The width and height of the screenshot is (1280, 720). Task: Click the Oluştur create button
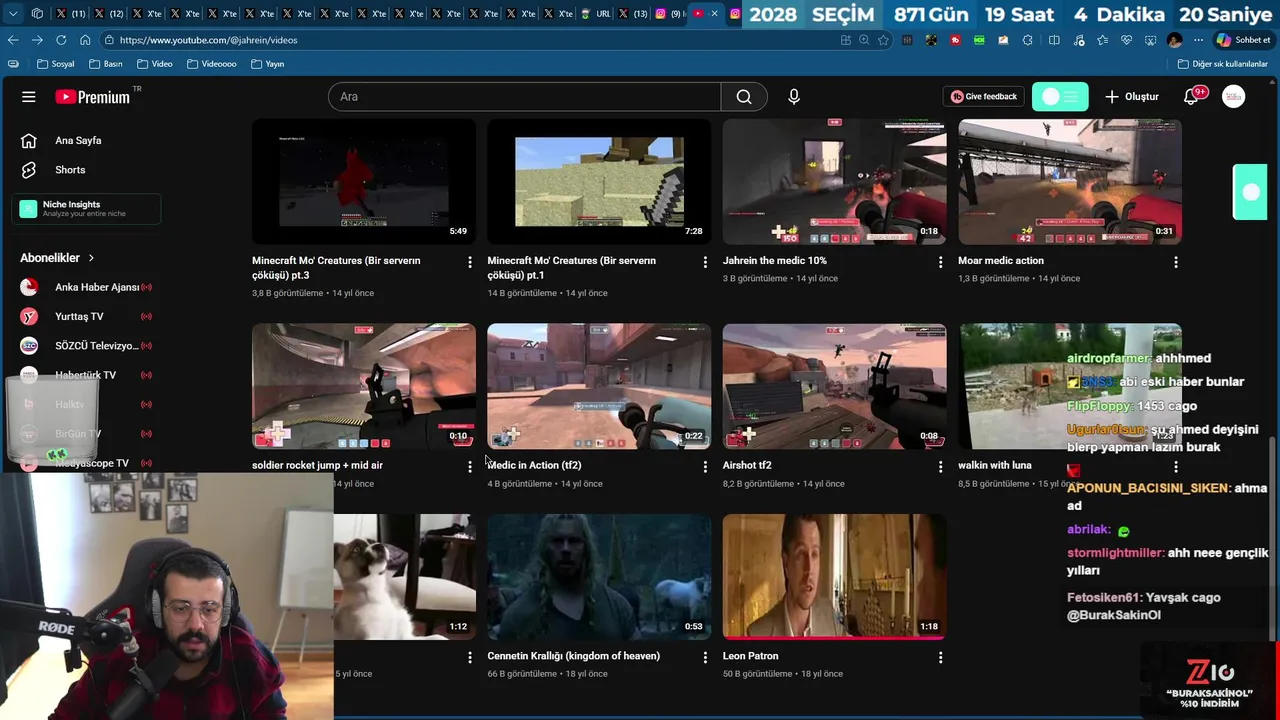click(1132, 97)
